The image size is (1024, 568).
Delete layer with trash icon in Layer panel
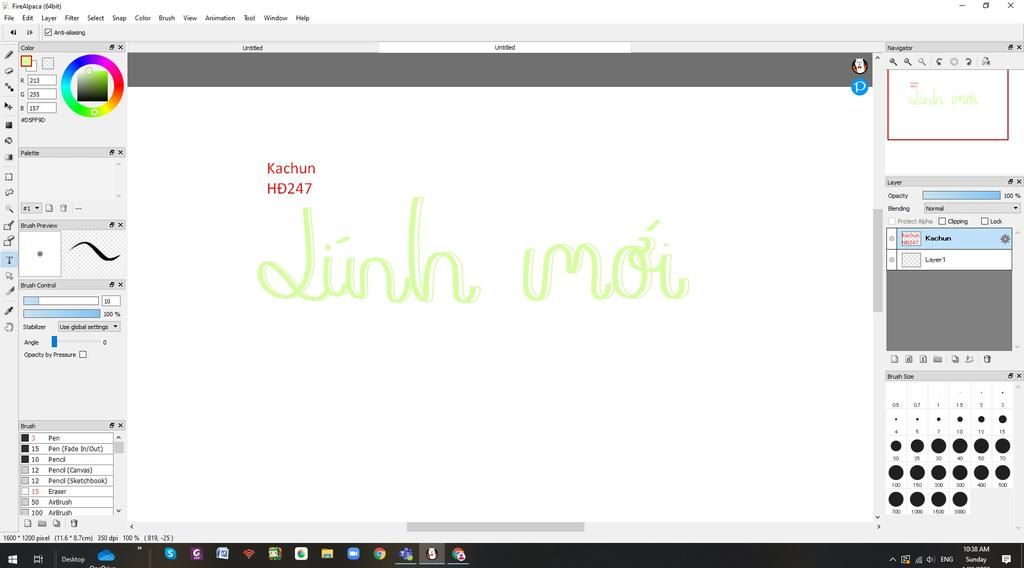pyautogui.click(x=987, y=359)
